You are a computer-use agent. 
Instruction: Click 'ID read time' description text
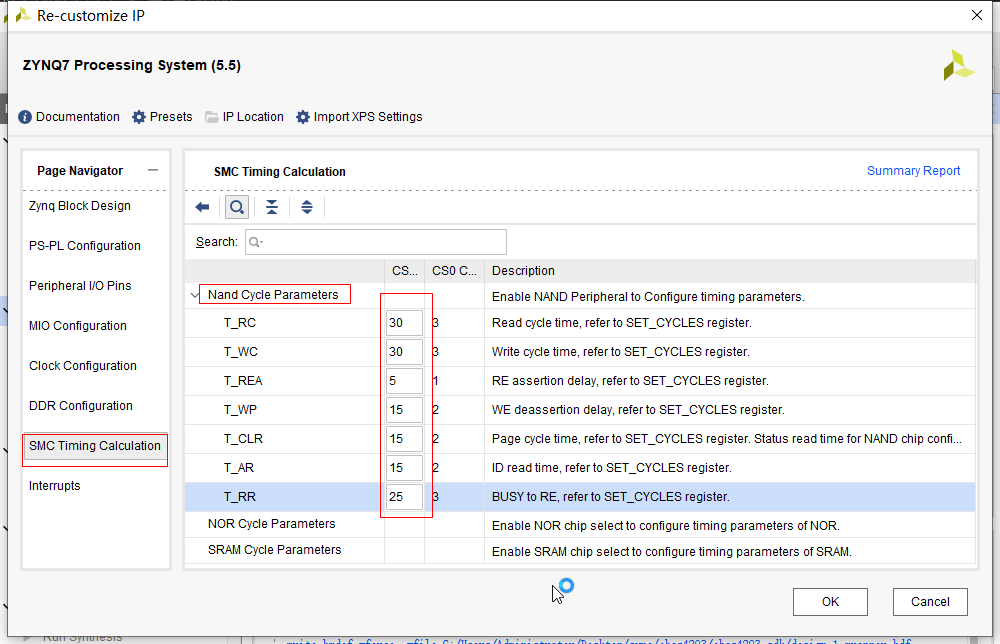(x=612, y=468)
